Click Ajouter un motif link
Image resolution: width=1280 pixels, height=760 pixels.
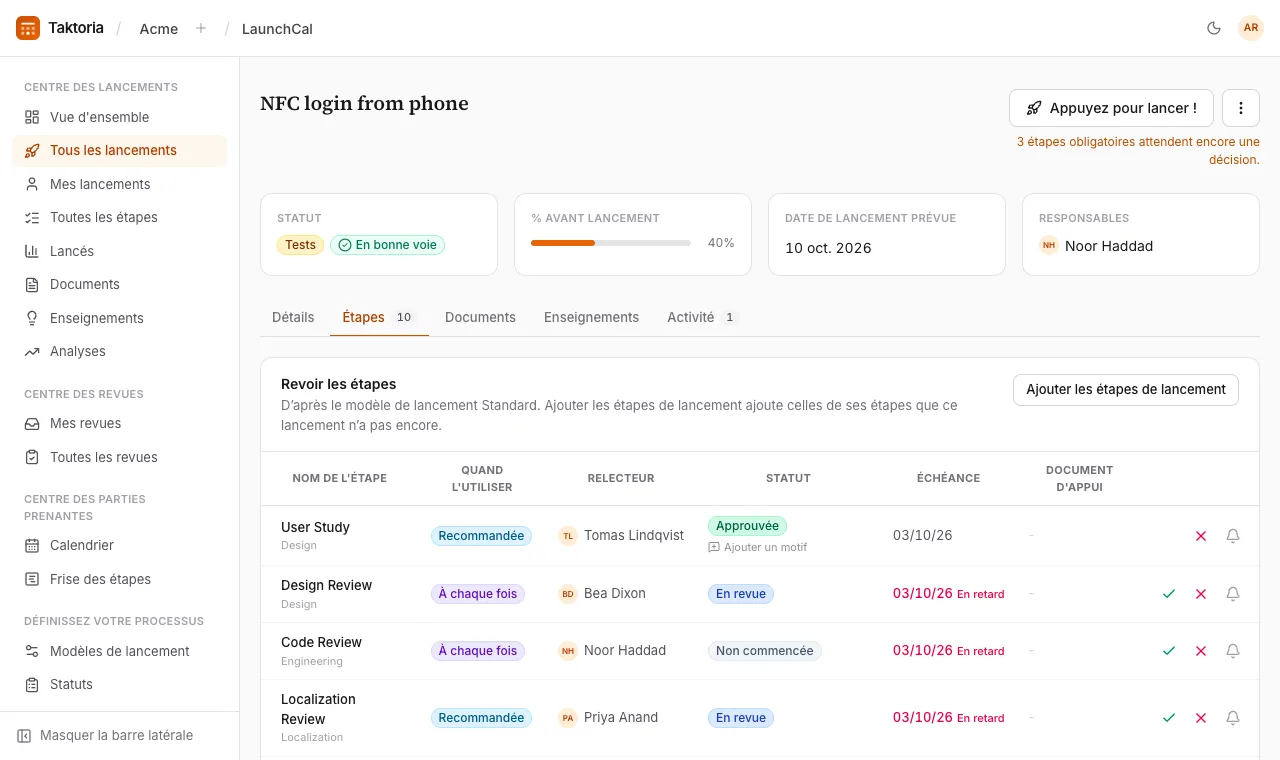click(757, 547)
